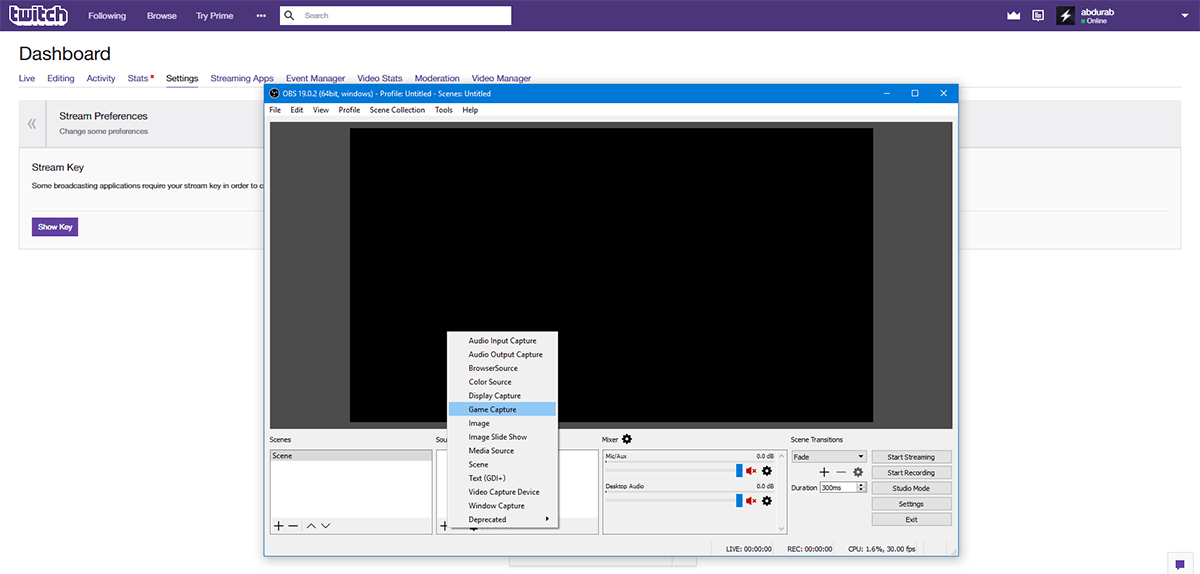Viewport: 1200px width, 574px height.
Task: Enable Studio Mode
Action: click(x=911, y=488)
